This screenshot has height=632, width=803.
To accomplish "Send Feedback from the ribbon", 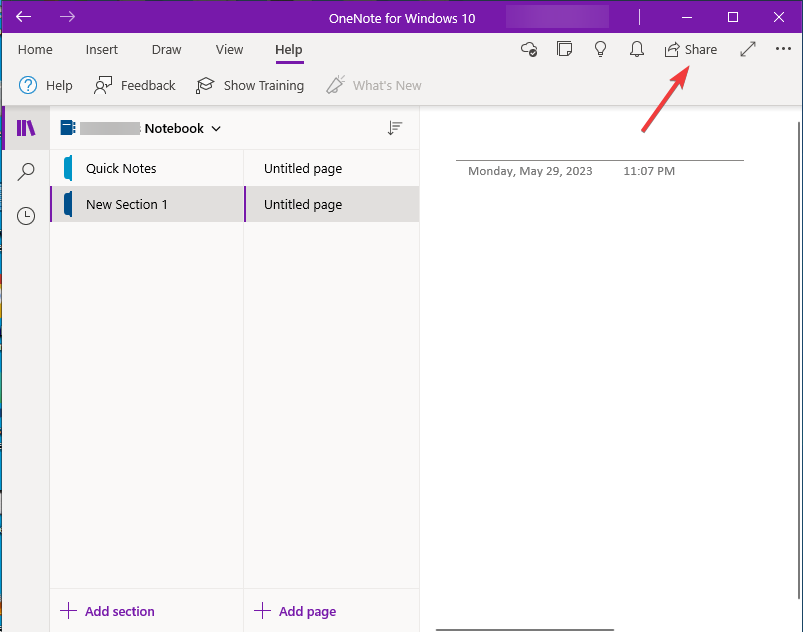I will [x=135, y=85].
